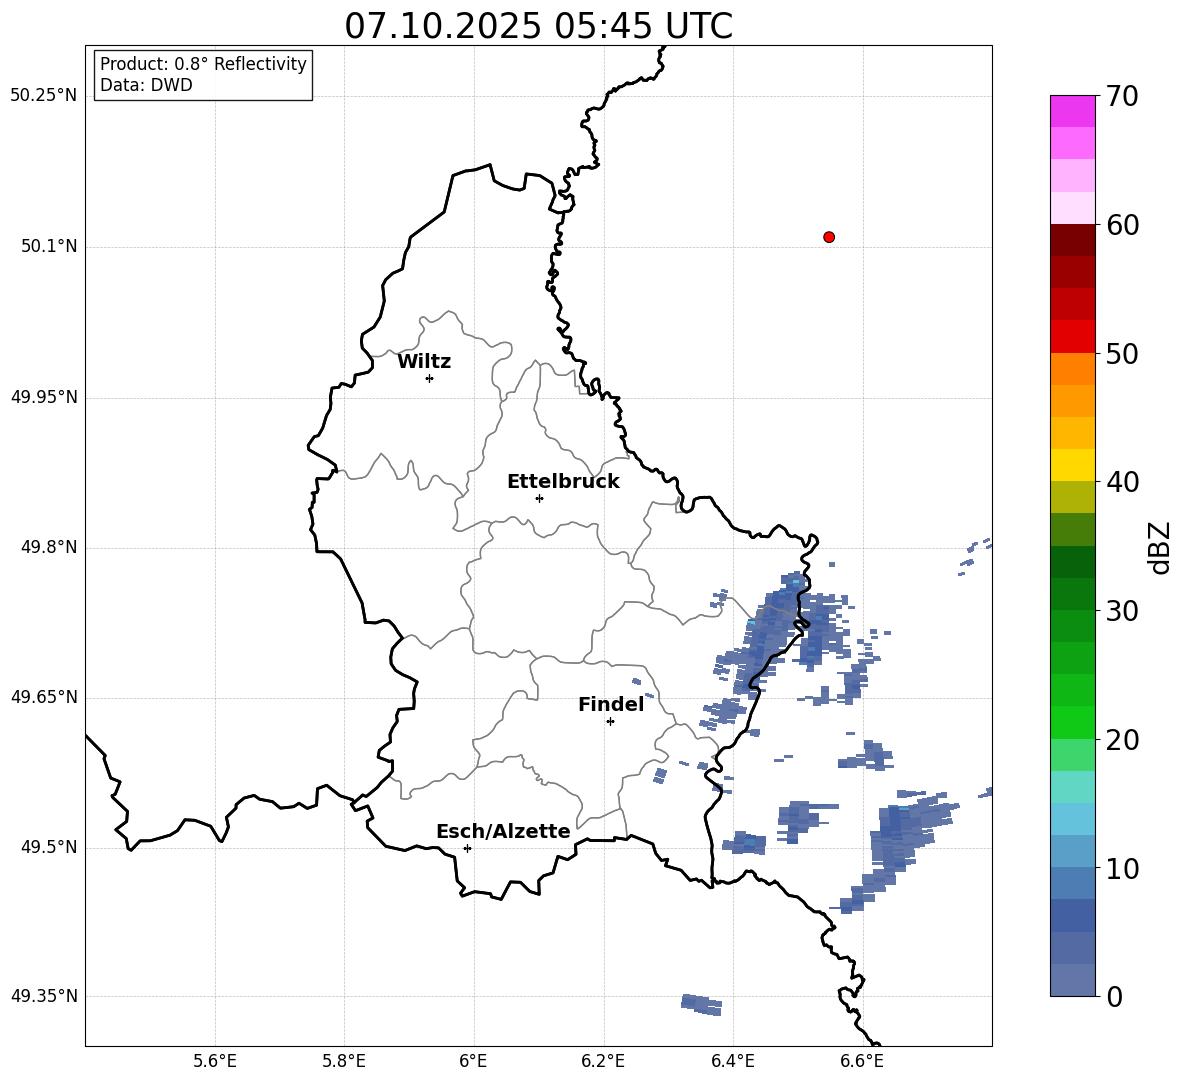Click the 49.35°N latitude label
1184x1081 pixels.
(44, 996)
